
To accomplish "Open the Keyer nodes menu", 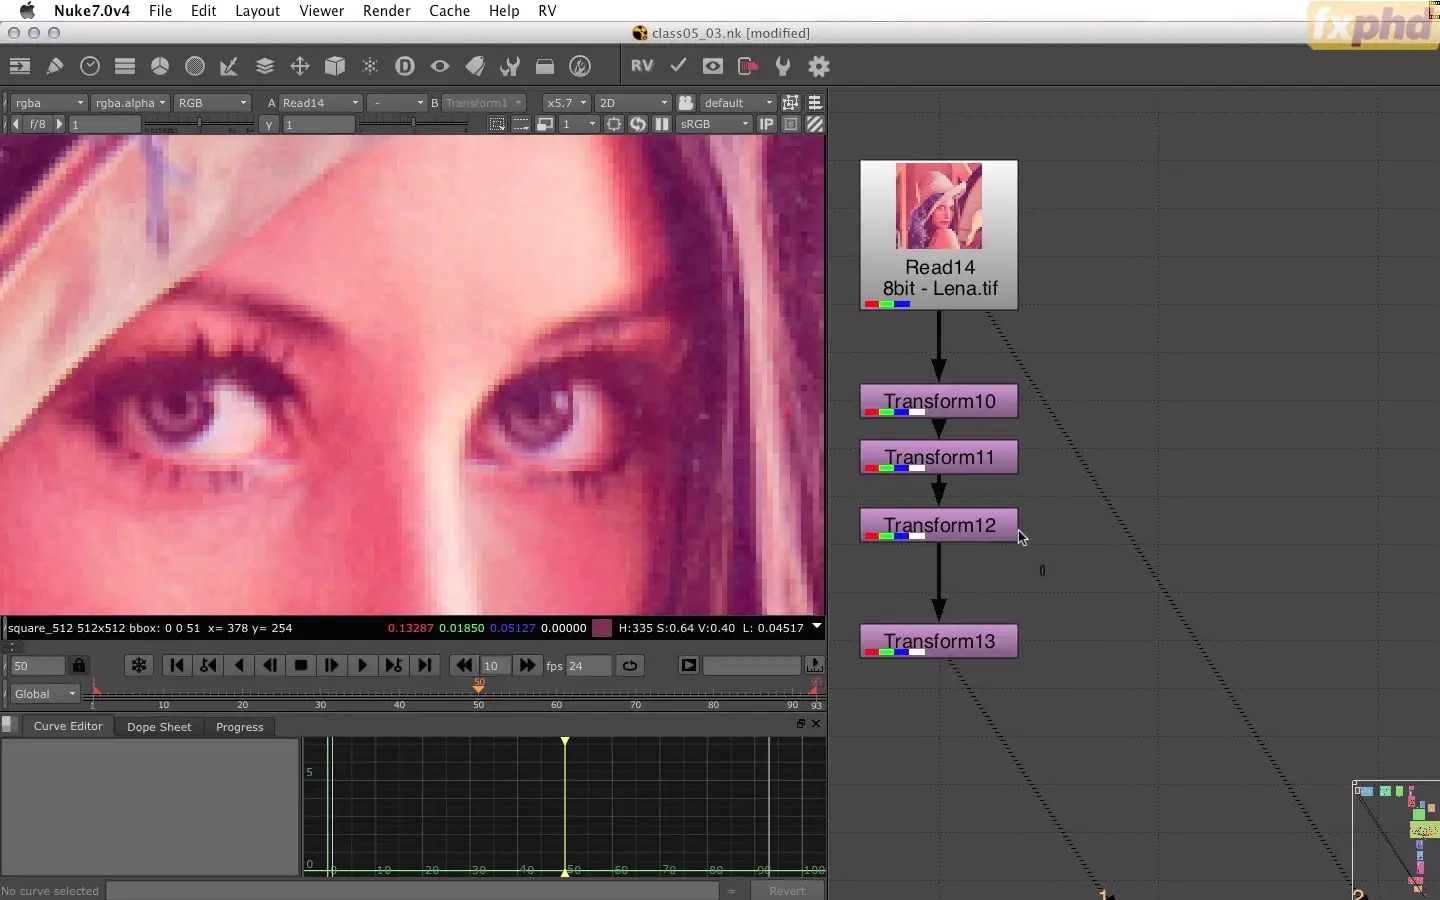I will tap(229, 66).
